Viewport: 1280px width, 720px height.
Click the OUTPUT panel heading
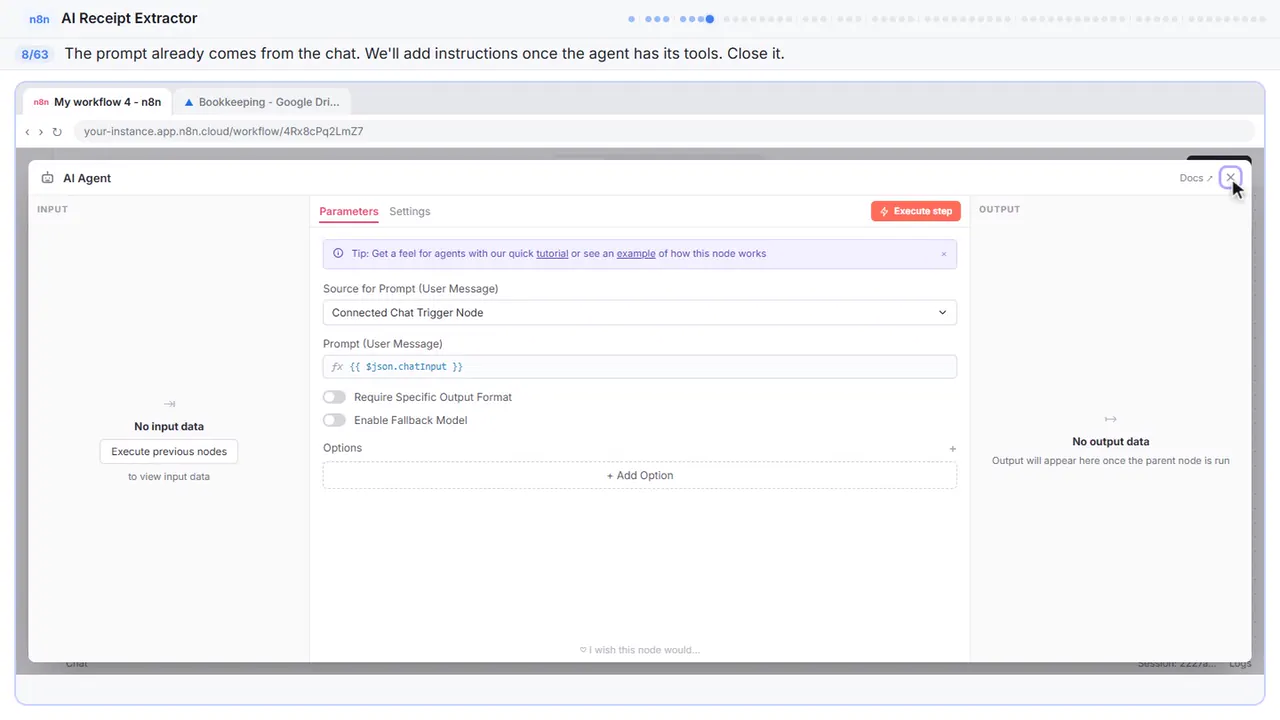click(x=1000, y=210)
